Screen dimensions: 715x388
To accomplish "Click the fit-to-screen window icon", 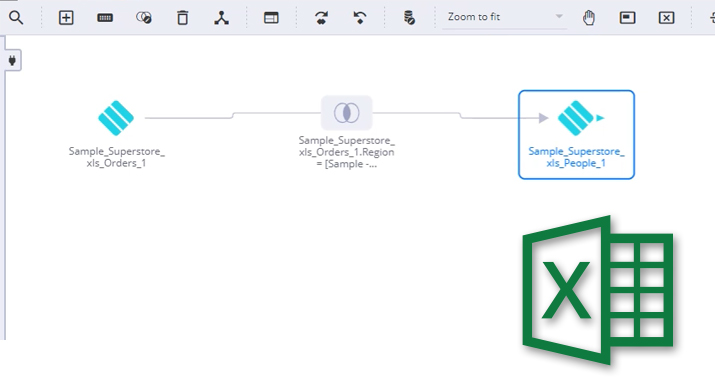I will (627, 18).
